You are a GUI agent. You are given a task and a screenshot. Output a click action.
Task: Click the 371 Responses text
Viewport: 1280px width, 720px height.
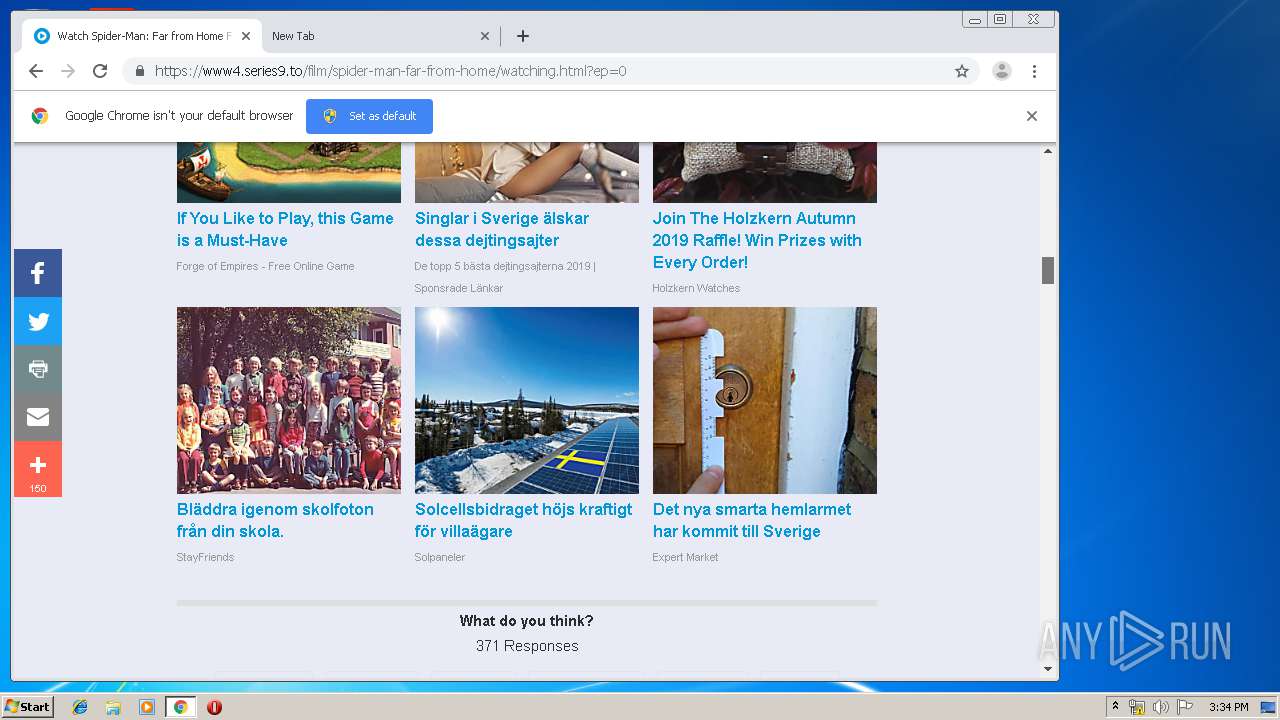coord(527,646)
